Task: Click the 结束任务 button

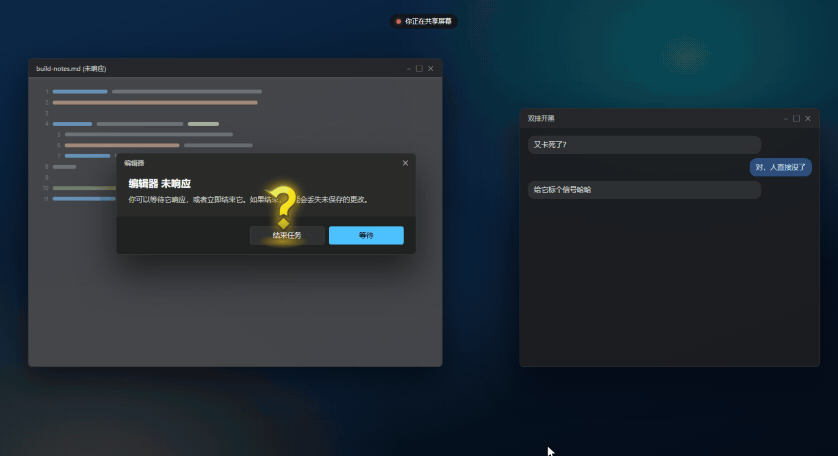Action: pos(287,235)
